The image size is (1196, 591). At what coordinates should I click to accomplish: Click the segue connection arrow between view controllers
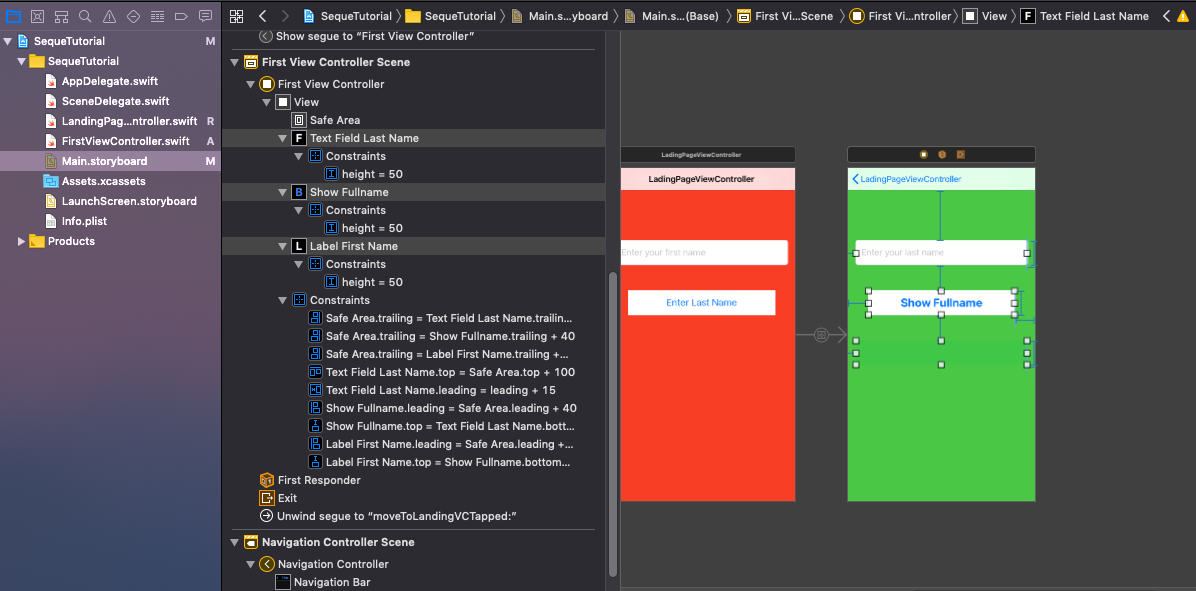(x=822, y=334)
